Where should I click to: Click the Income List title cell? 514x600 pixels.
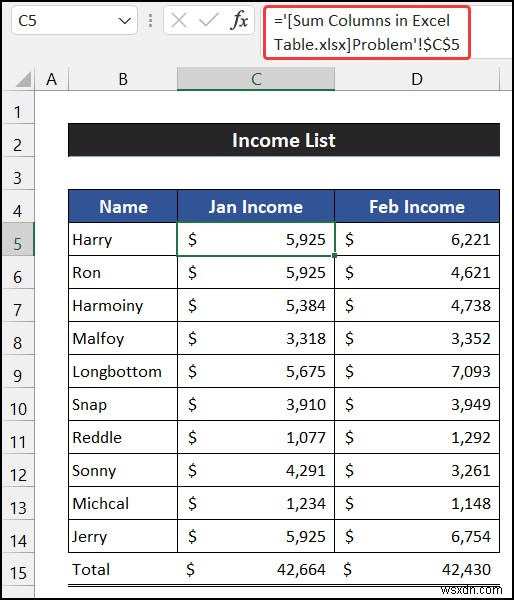284,140
